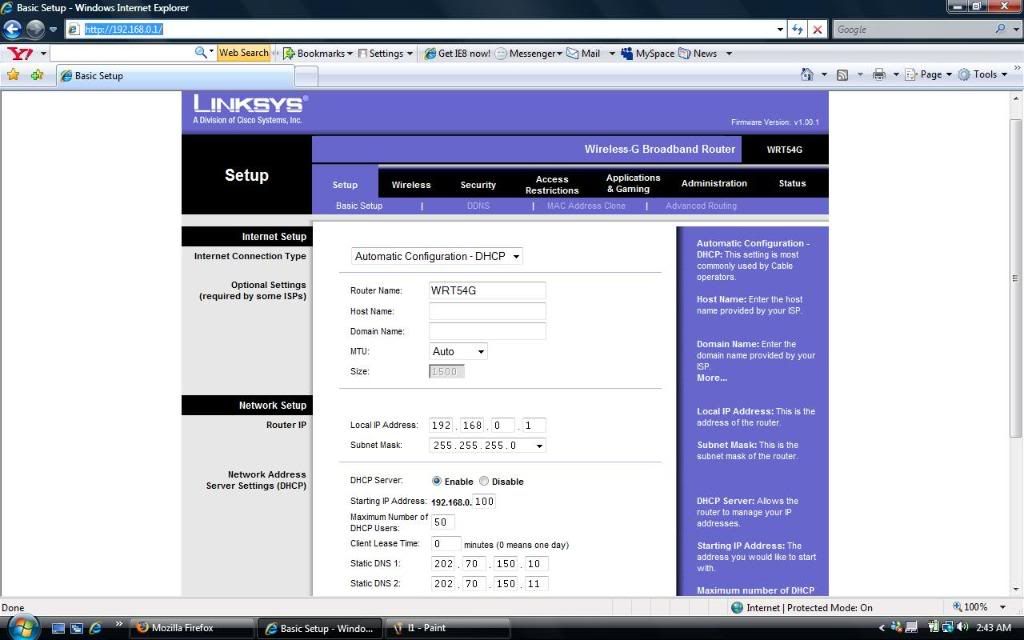
Task: Open MySpace from the Yahoo toolbar
Action: coord(647,54)
